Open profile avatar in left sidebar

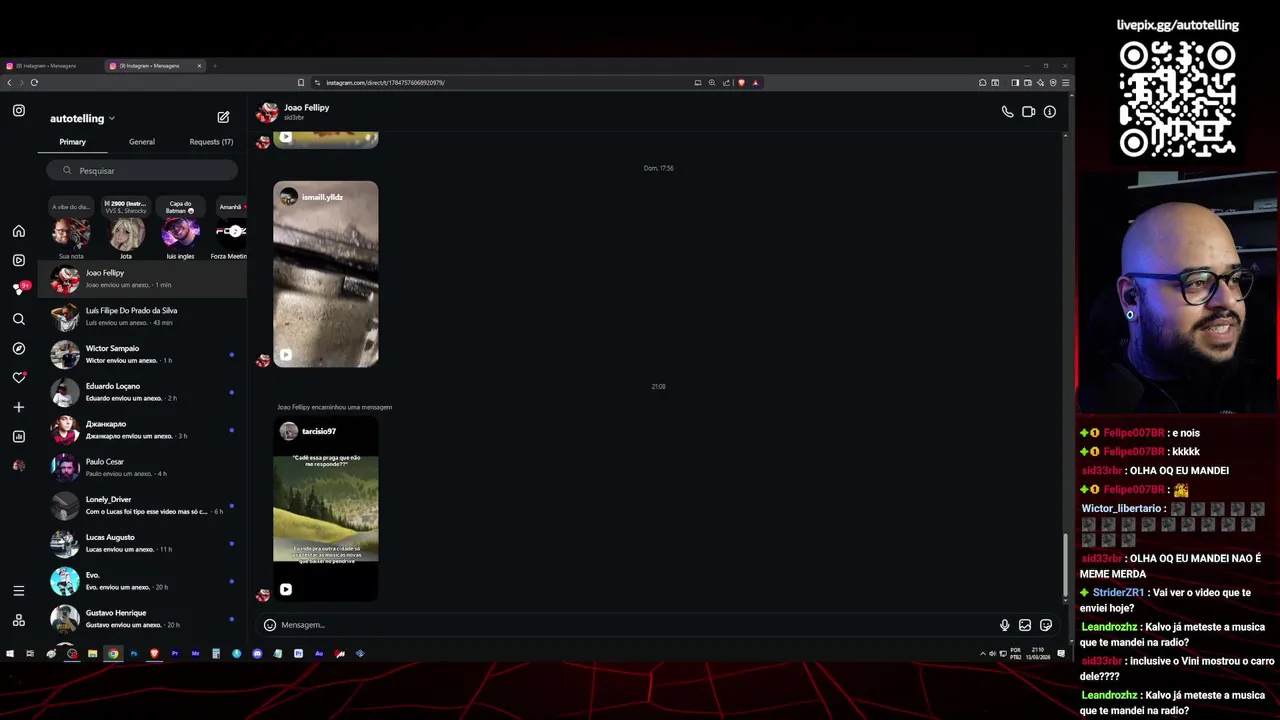pos(18,466)
